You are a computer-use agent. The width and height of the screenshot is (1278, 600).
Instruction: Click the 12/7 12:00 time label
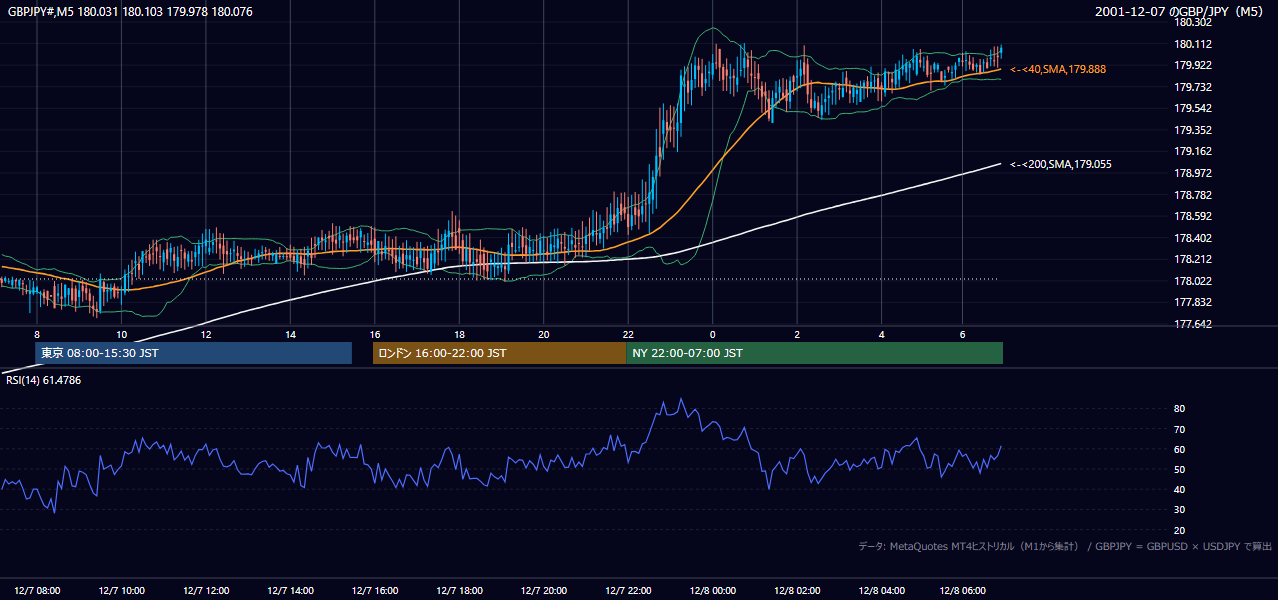(x=206, y=591)
